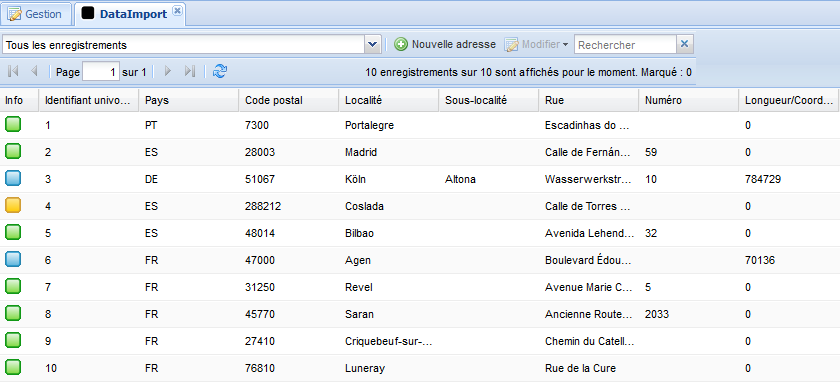The height and width of the screenshot is (383, 840).
Task: Click the green status icon for Portalegre
Action: 13,125
